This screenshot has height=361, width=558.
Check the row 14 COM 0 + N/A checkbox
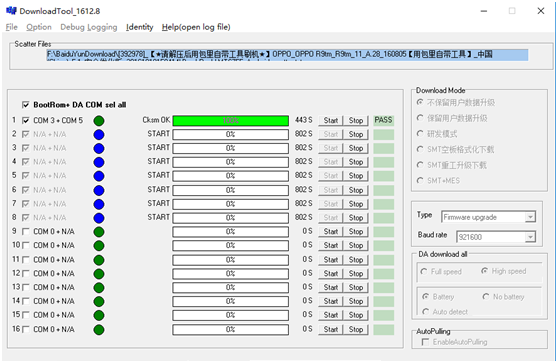pyautogui.click(x=26, y=301)
